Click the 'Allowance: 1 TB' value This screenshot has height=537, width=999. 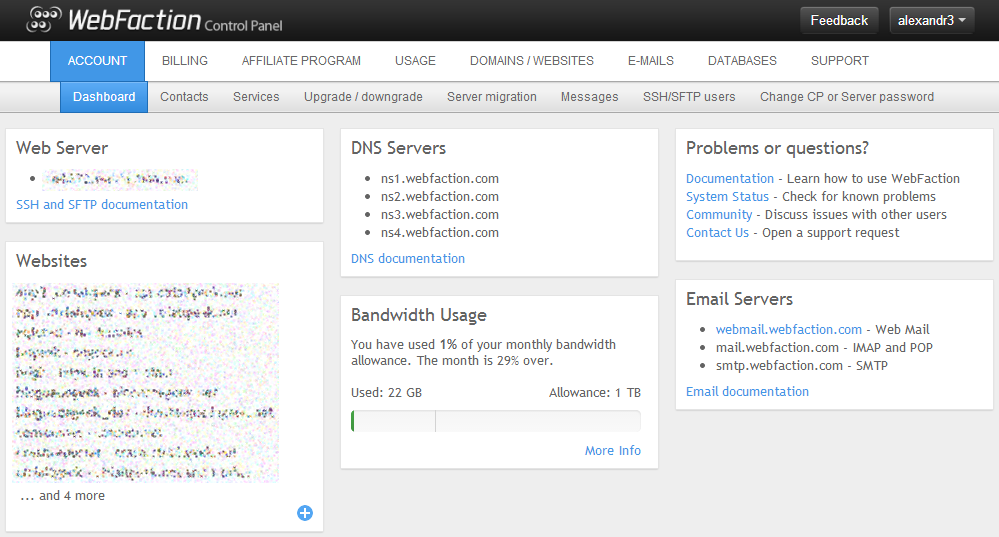click(x=595, y=392)
